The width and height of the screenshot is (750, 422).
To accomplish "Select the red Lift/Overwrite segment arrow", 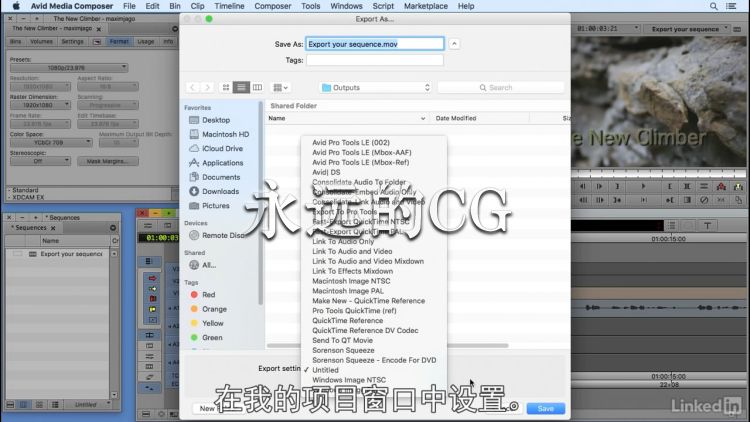I will coord(152,278).
